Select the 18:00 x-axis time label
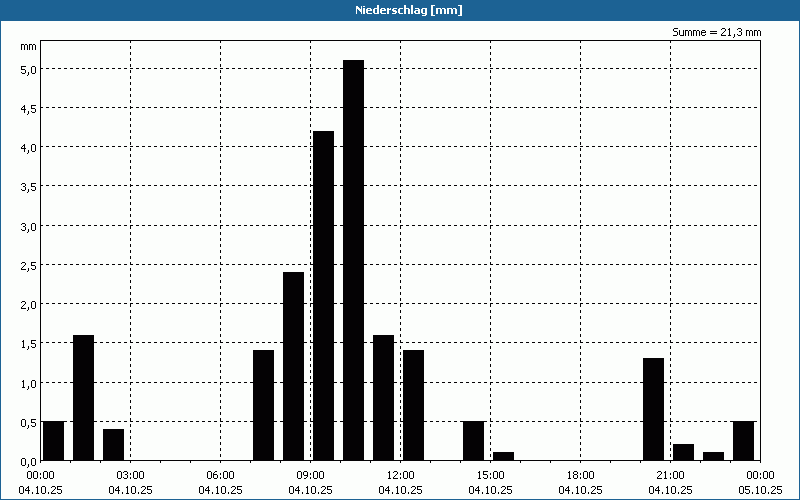800x500 pixels. pyautogui.click(x=580, y=475)
